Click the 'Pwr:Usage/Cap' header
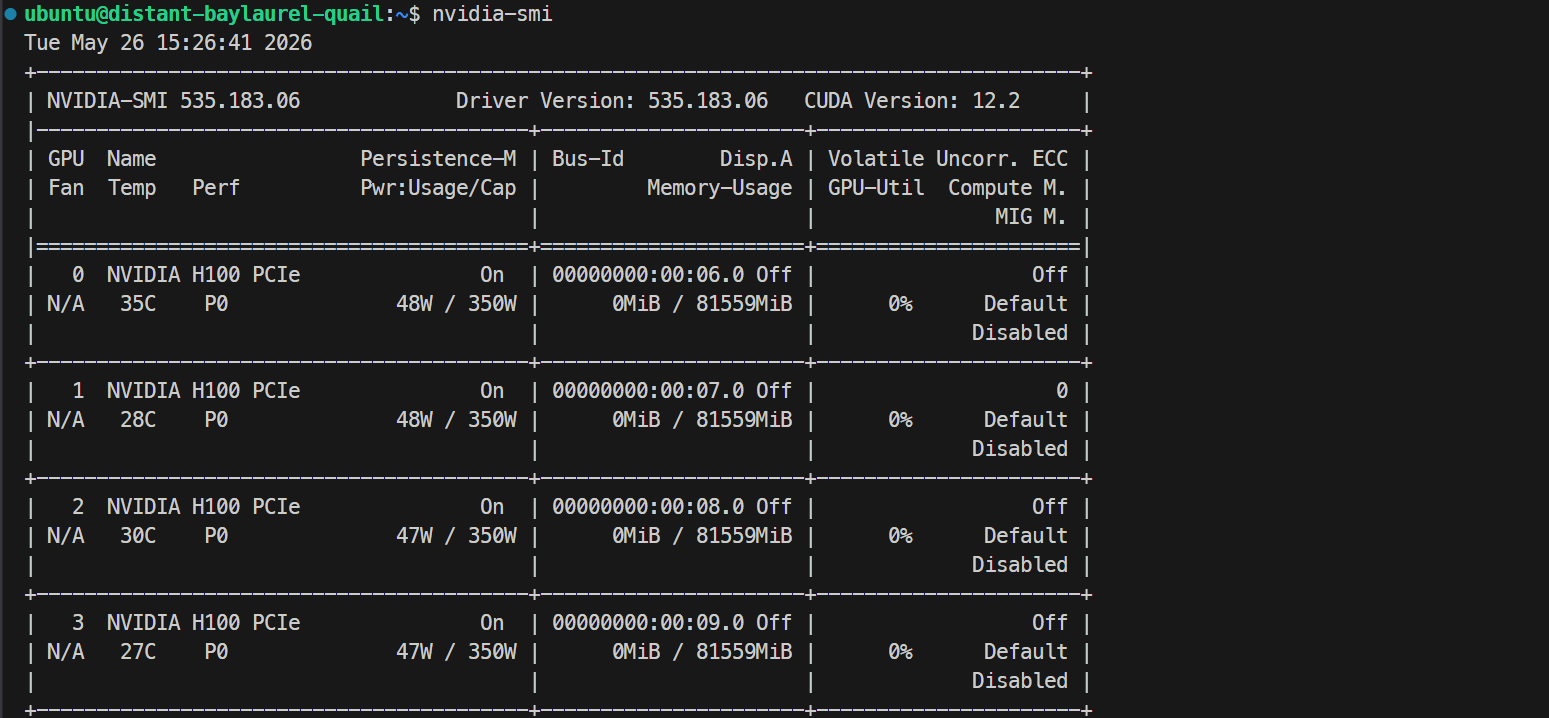The width and height of the screenshot is (1549, 718). click(438, 188)
